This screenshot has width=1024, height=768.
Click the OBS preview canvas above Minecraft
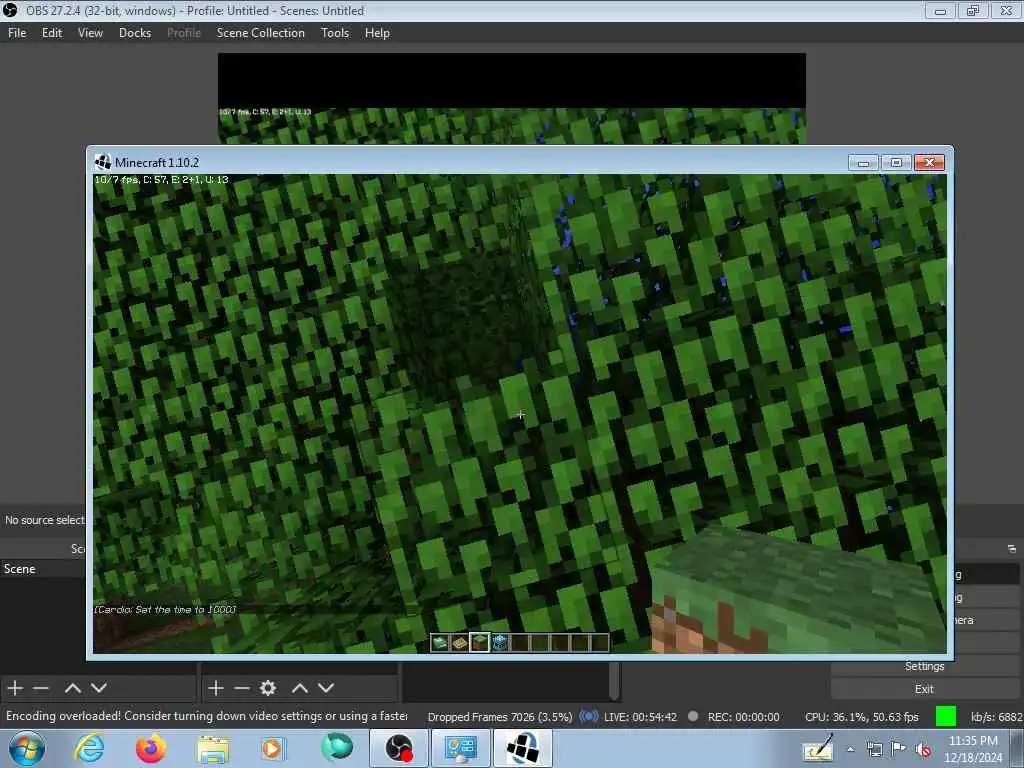[511, 98]
